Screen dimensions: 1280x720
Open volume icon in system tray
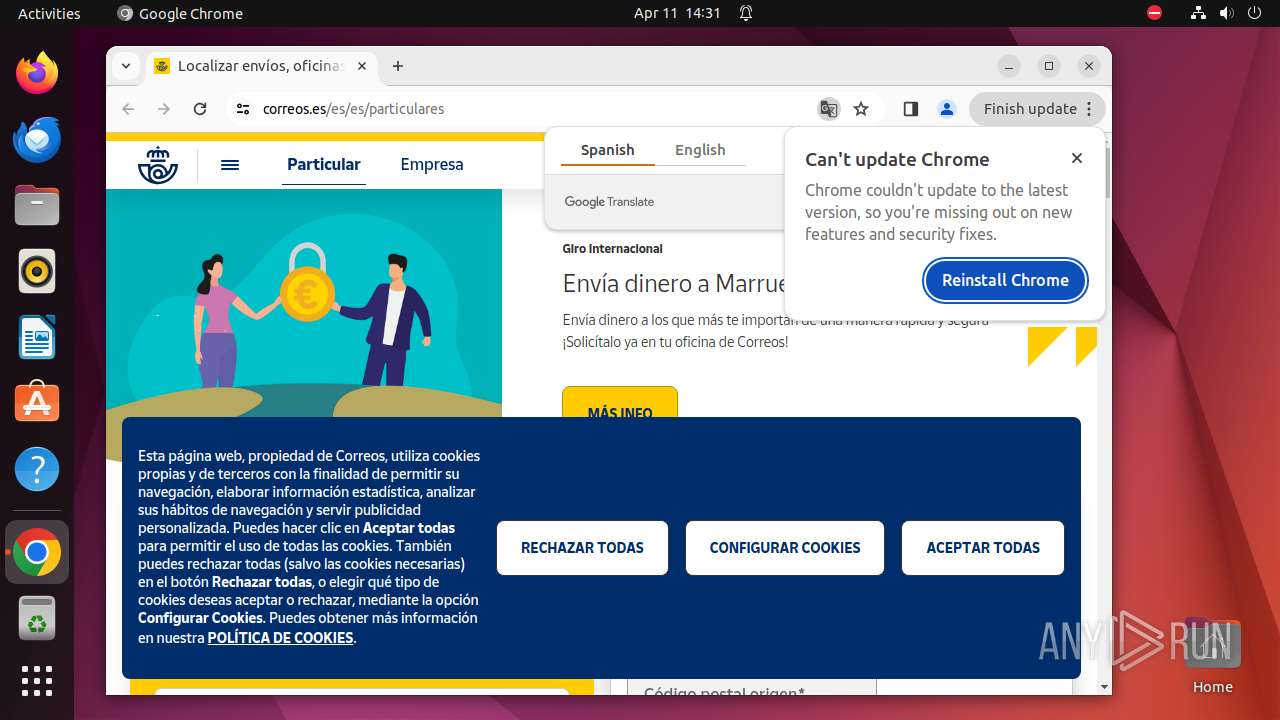(x=1226, y=13)
